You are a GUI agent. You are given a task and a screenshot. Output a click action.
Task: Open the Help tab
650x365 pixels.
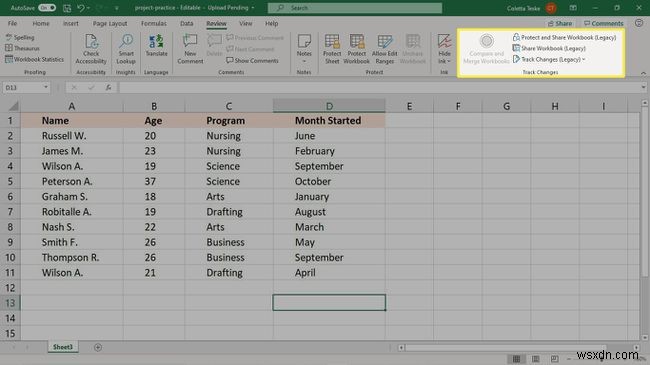tap(272, 24)
